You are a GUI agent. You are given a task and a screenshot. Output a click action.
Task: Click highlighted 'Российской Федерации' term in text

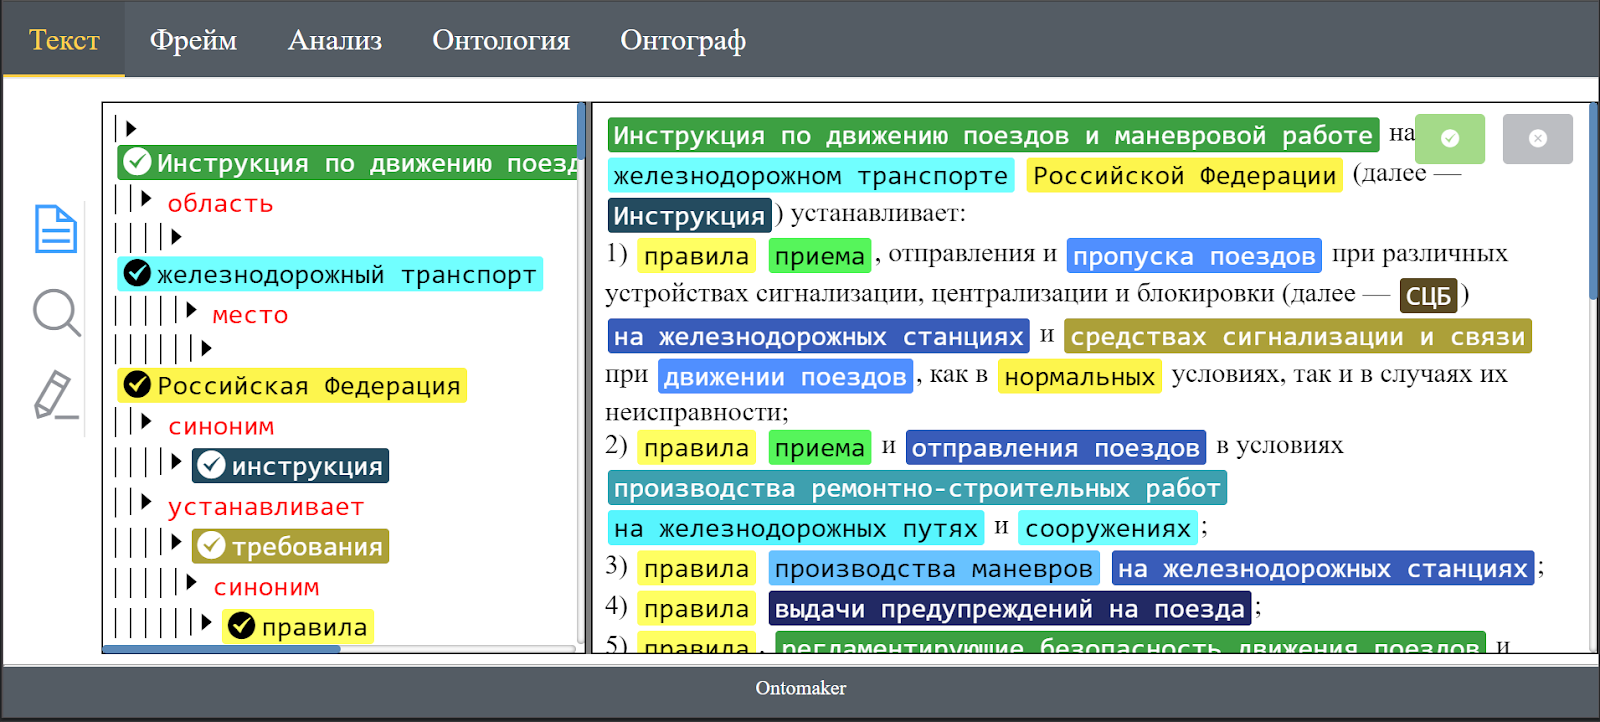pos(1185,176)
